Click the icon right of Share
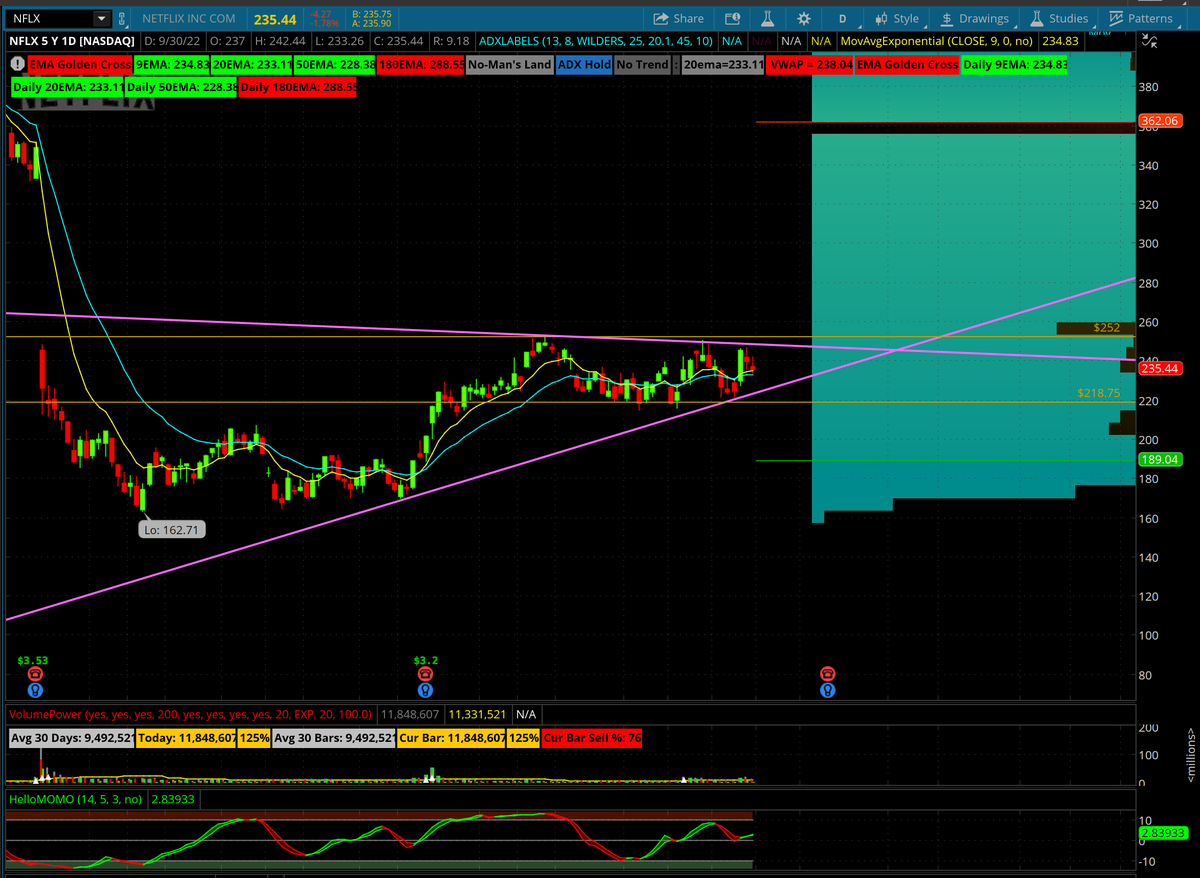The image size is (1200, 878). point(732,18)
